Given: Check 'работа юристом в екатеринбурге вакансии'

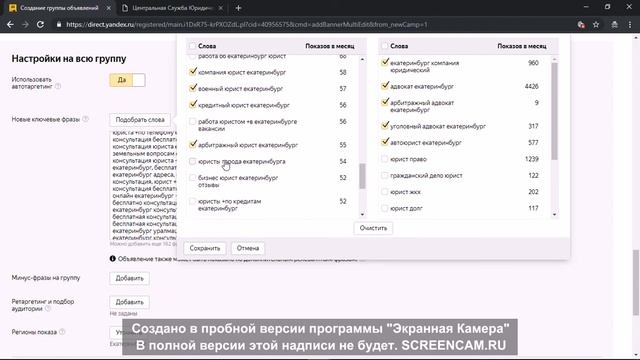Looking at the screenshot, I should click(x=193, y=121).
